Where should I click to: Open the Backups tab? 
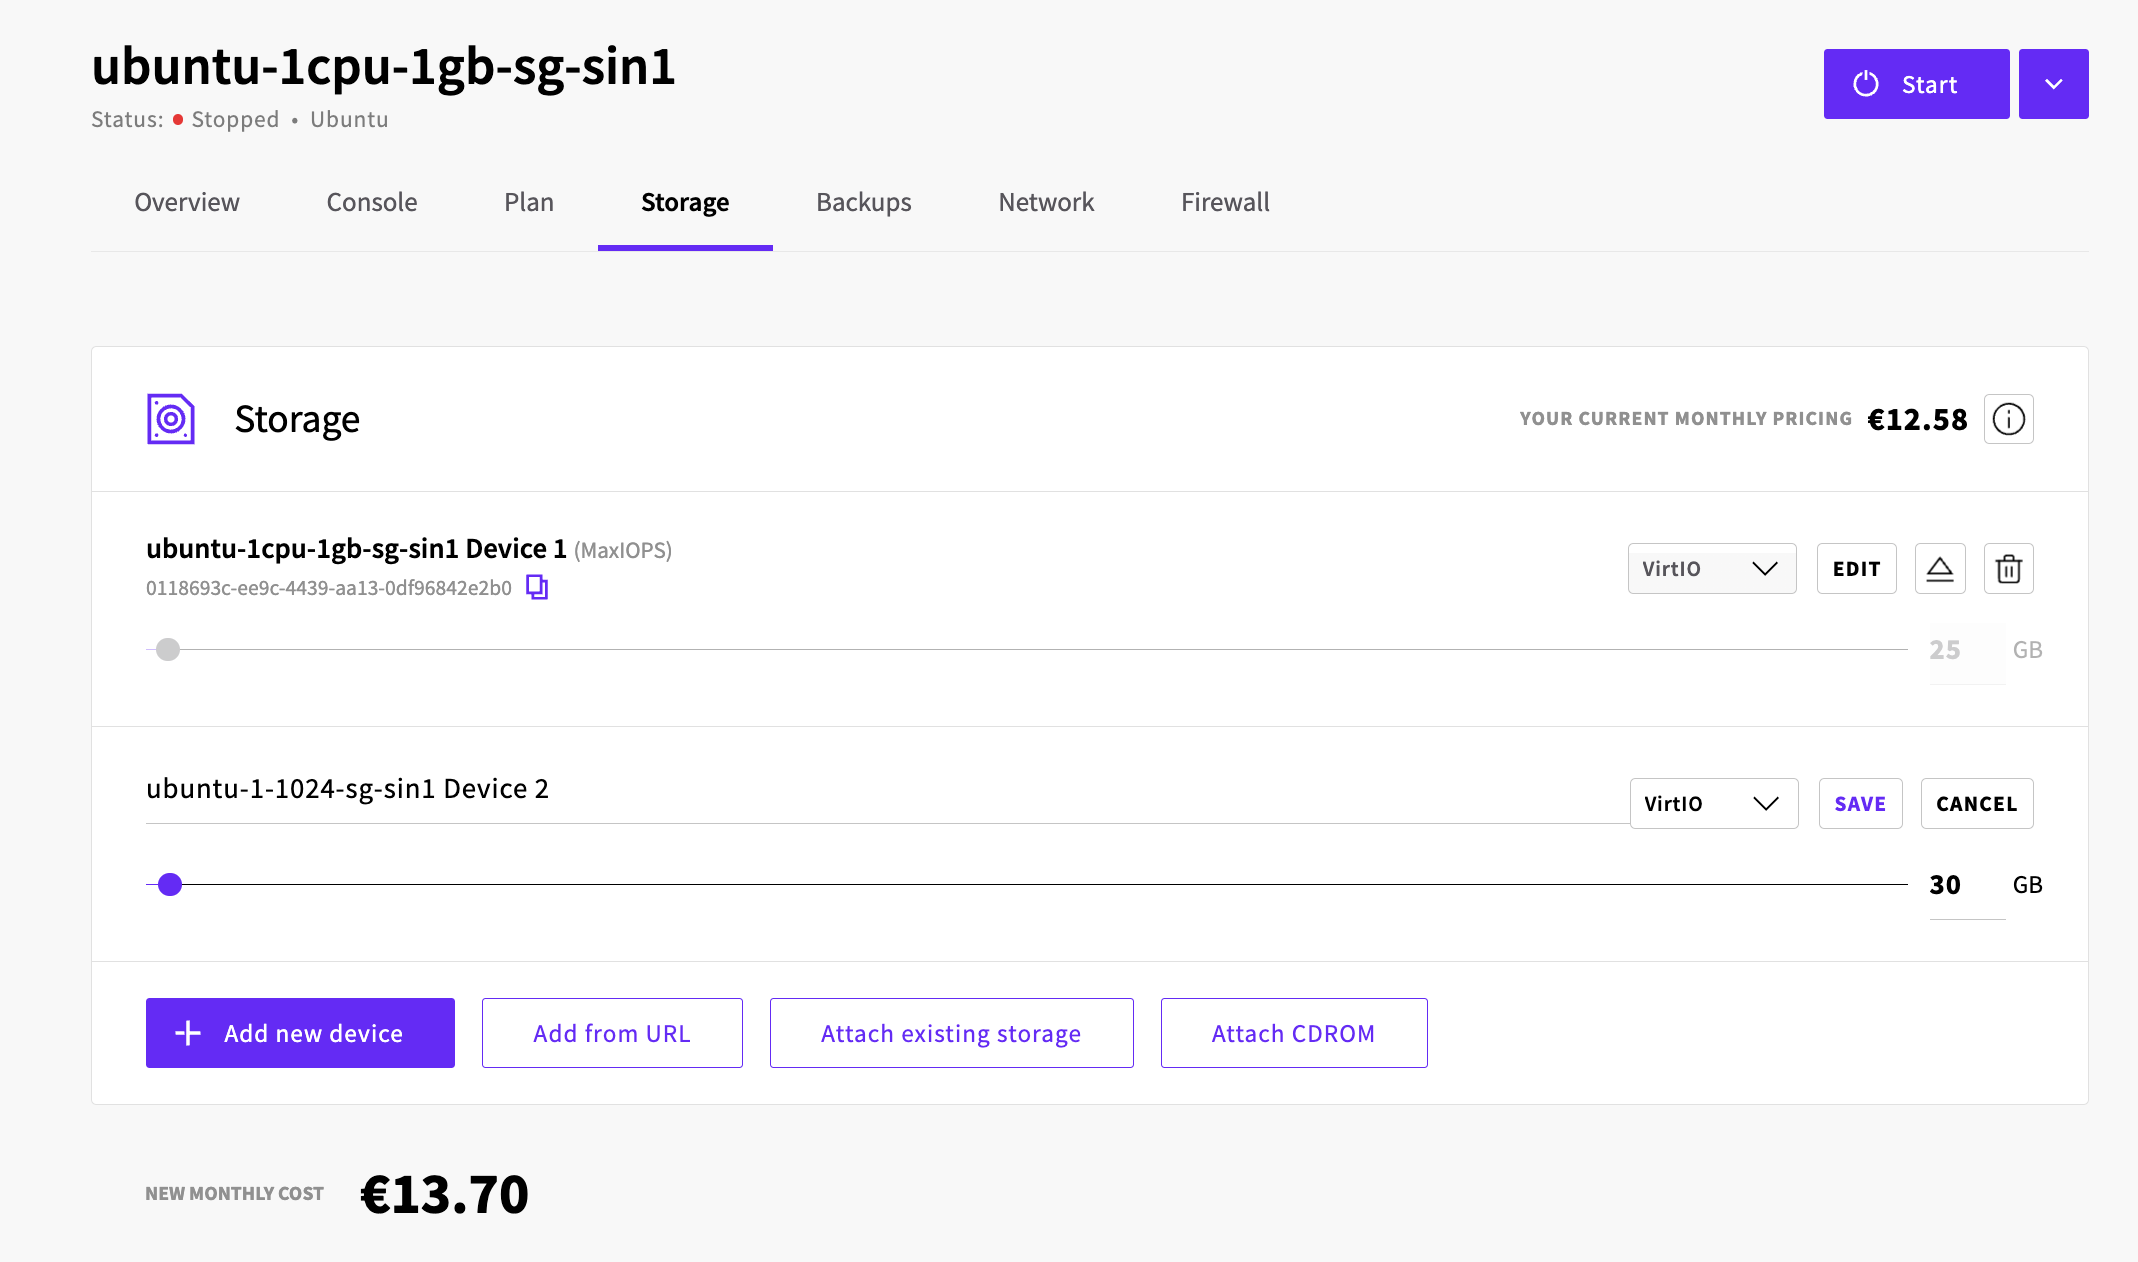[864, 202]
